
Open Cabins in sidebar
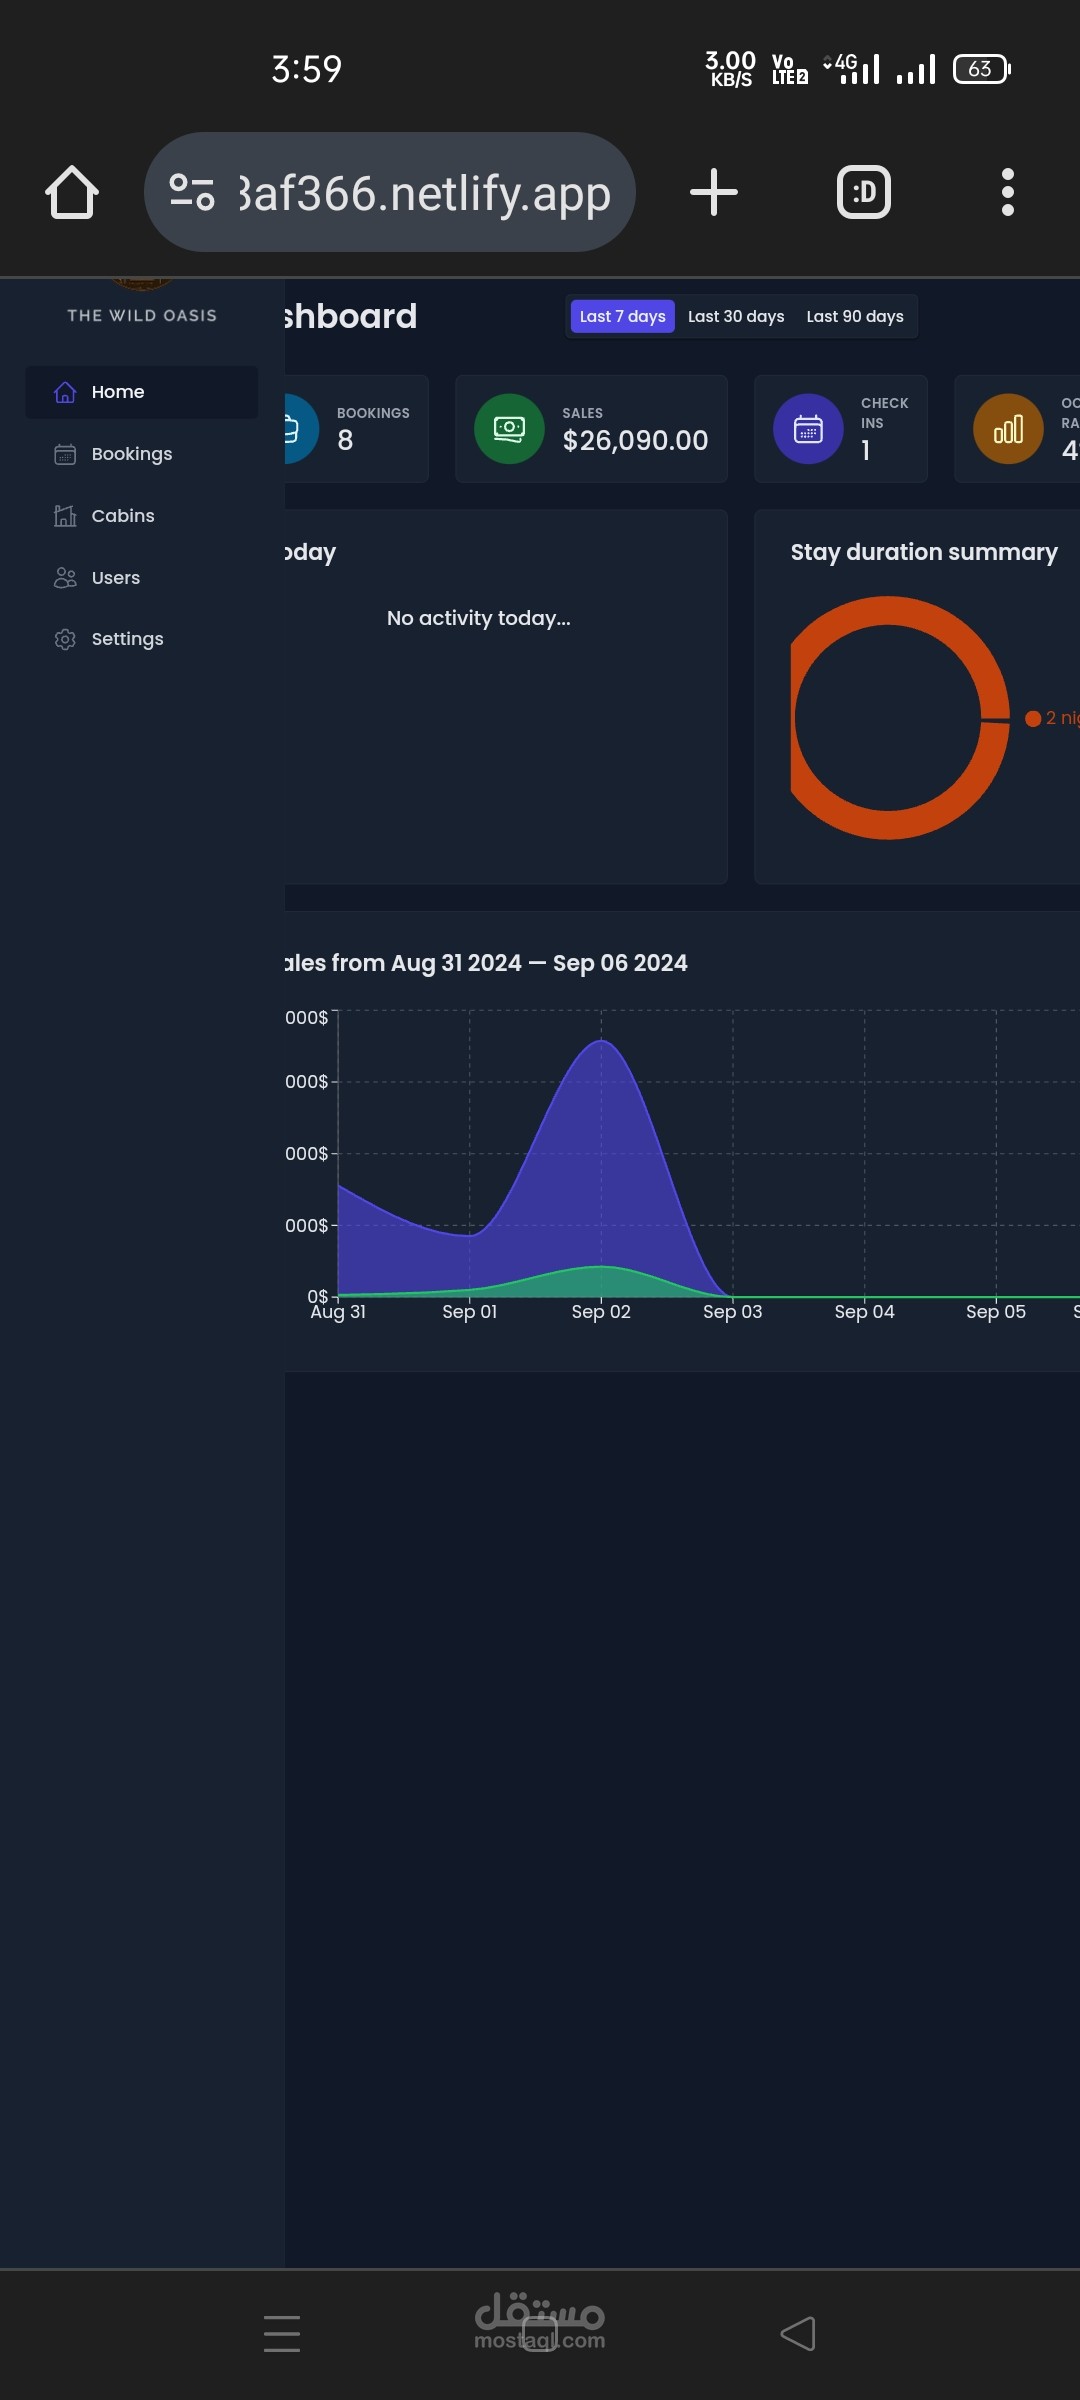click(142, 516)
